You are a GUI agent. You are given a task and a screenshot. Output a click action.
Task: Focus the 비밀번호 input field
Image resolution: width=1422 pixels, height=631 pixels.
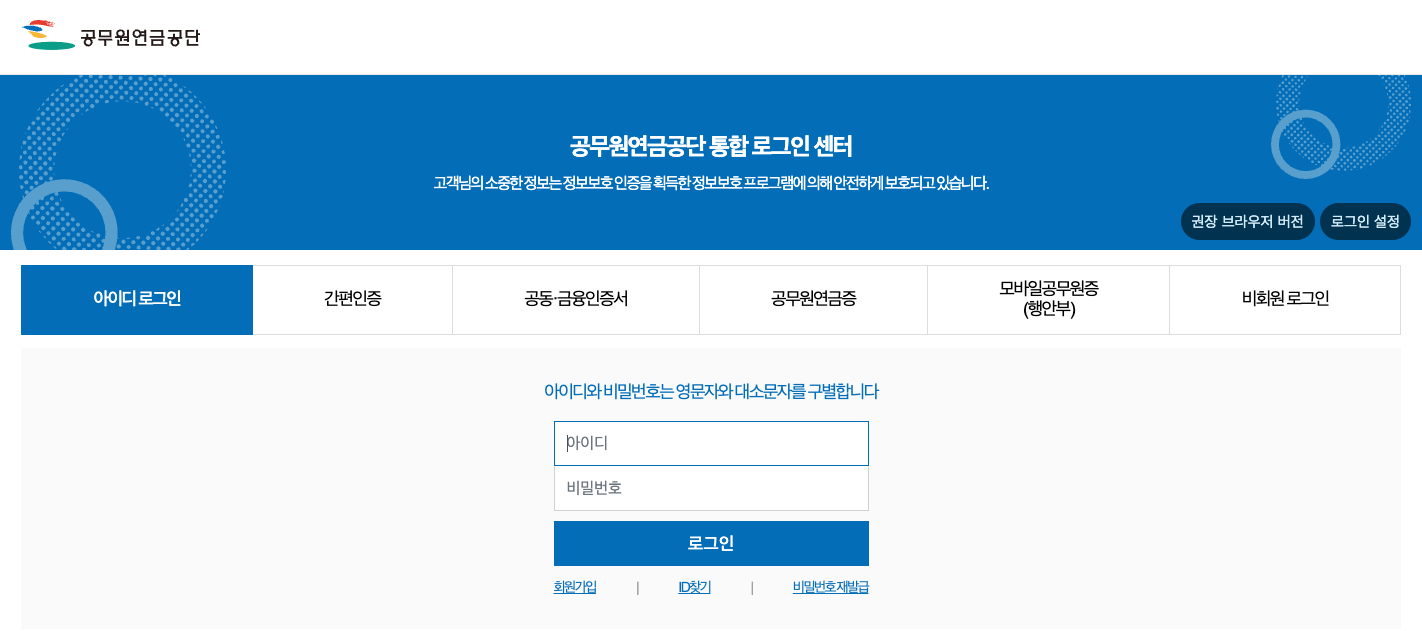pyautogui.click(x=711, y=488)
